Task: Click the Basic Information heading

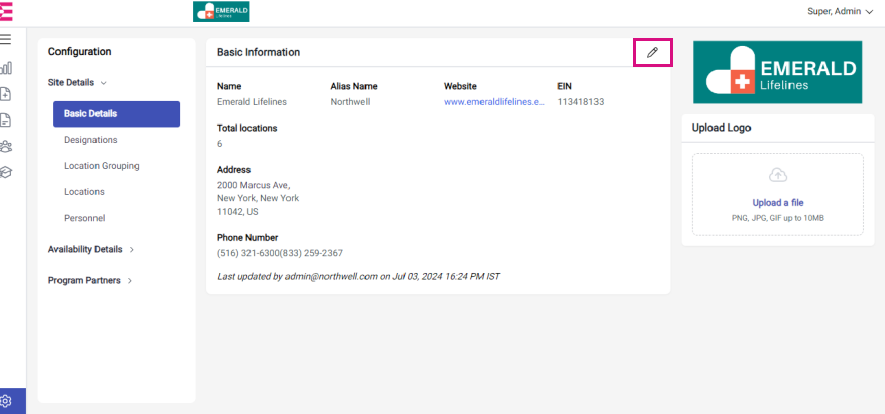Action: 259,52
